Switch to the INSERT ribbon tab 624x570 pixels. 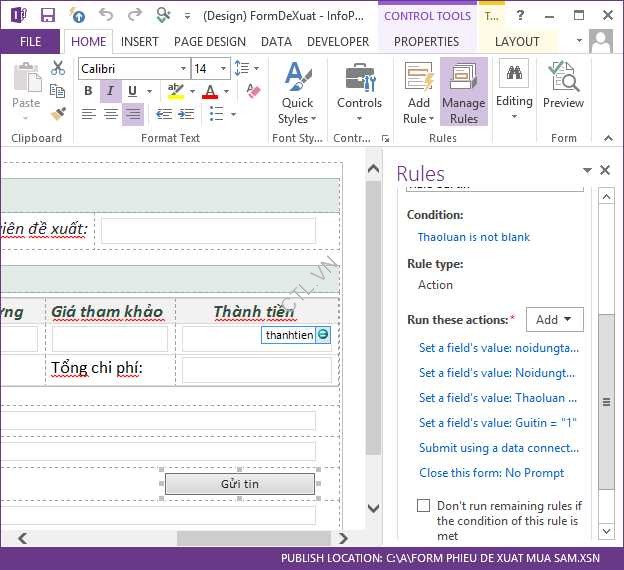pos(139,42)
